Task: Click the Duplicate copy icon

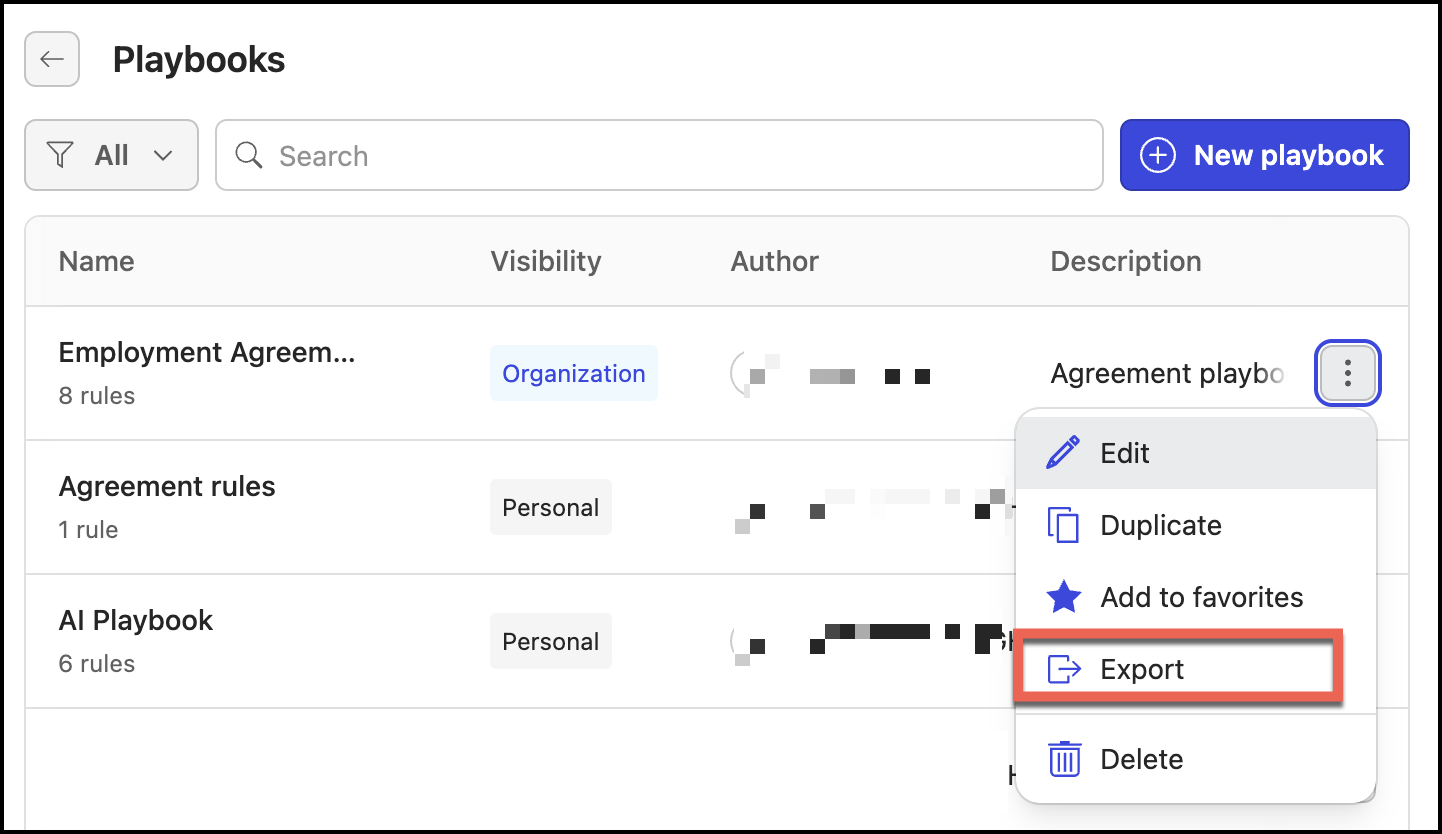Action: [x=1063, y=525]
